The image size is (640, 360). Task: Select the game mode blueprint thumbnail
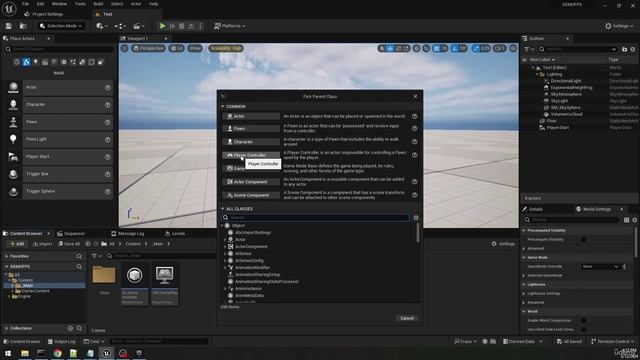[x=164, y=276]
